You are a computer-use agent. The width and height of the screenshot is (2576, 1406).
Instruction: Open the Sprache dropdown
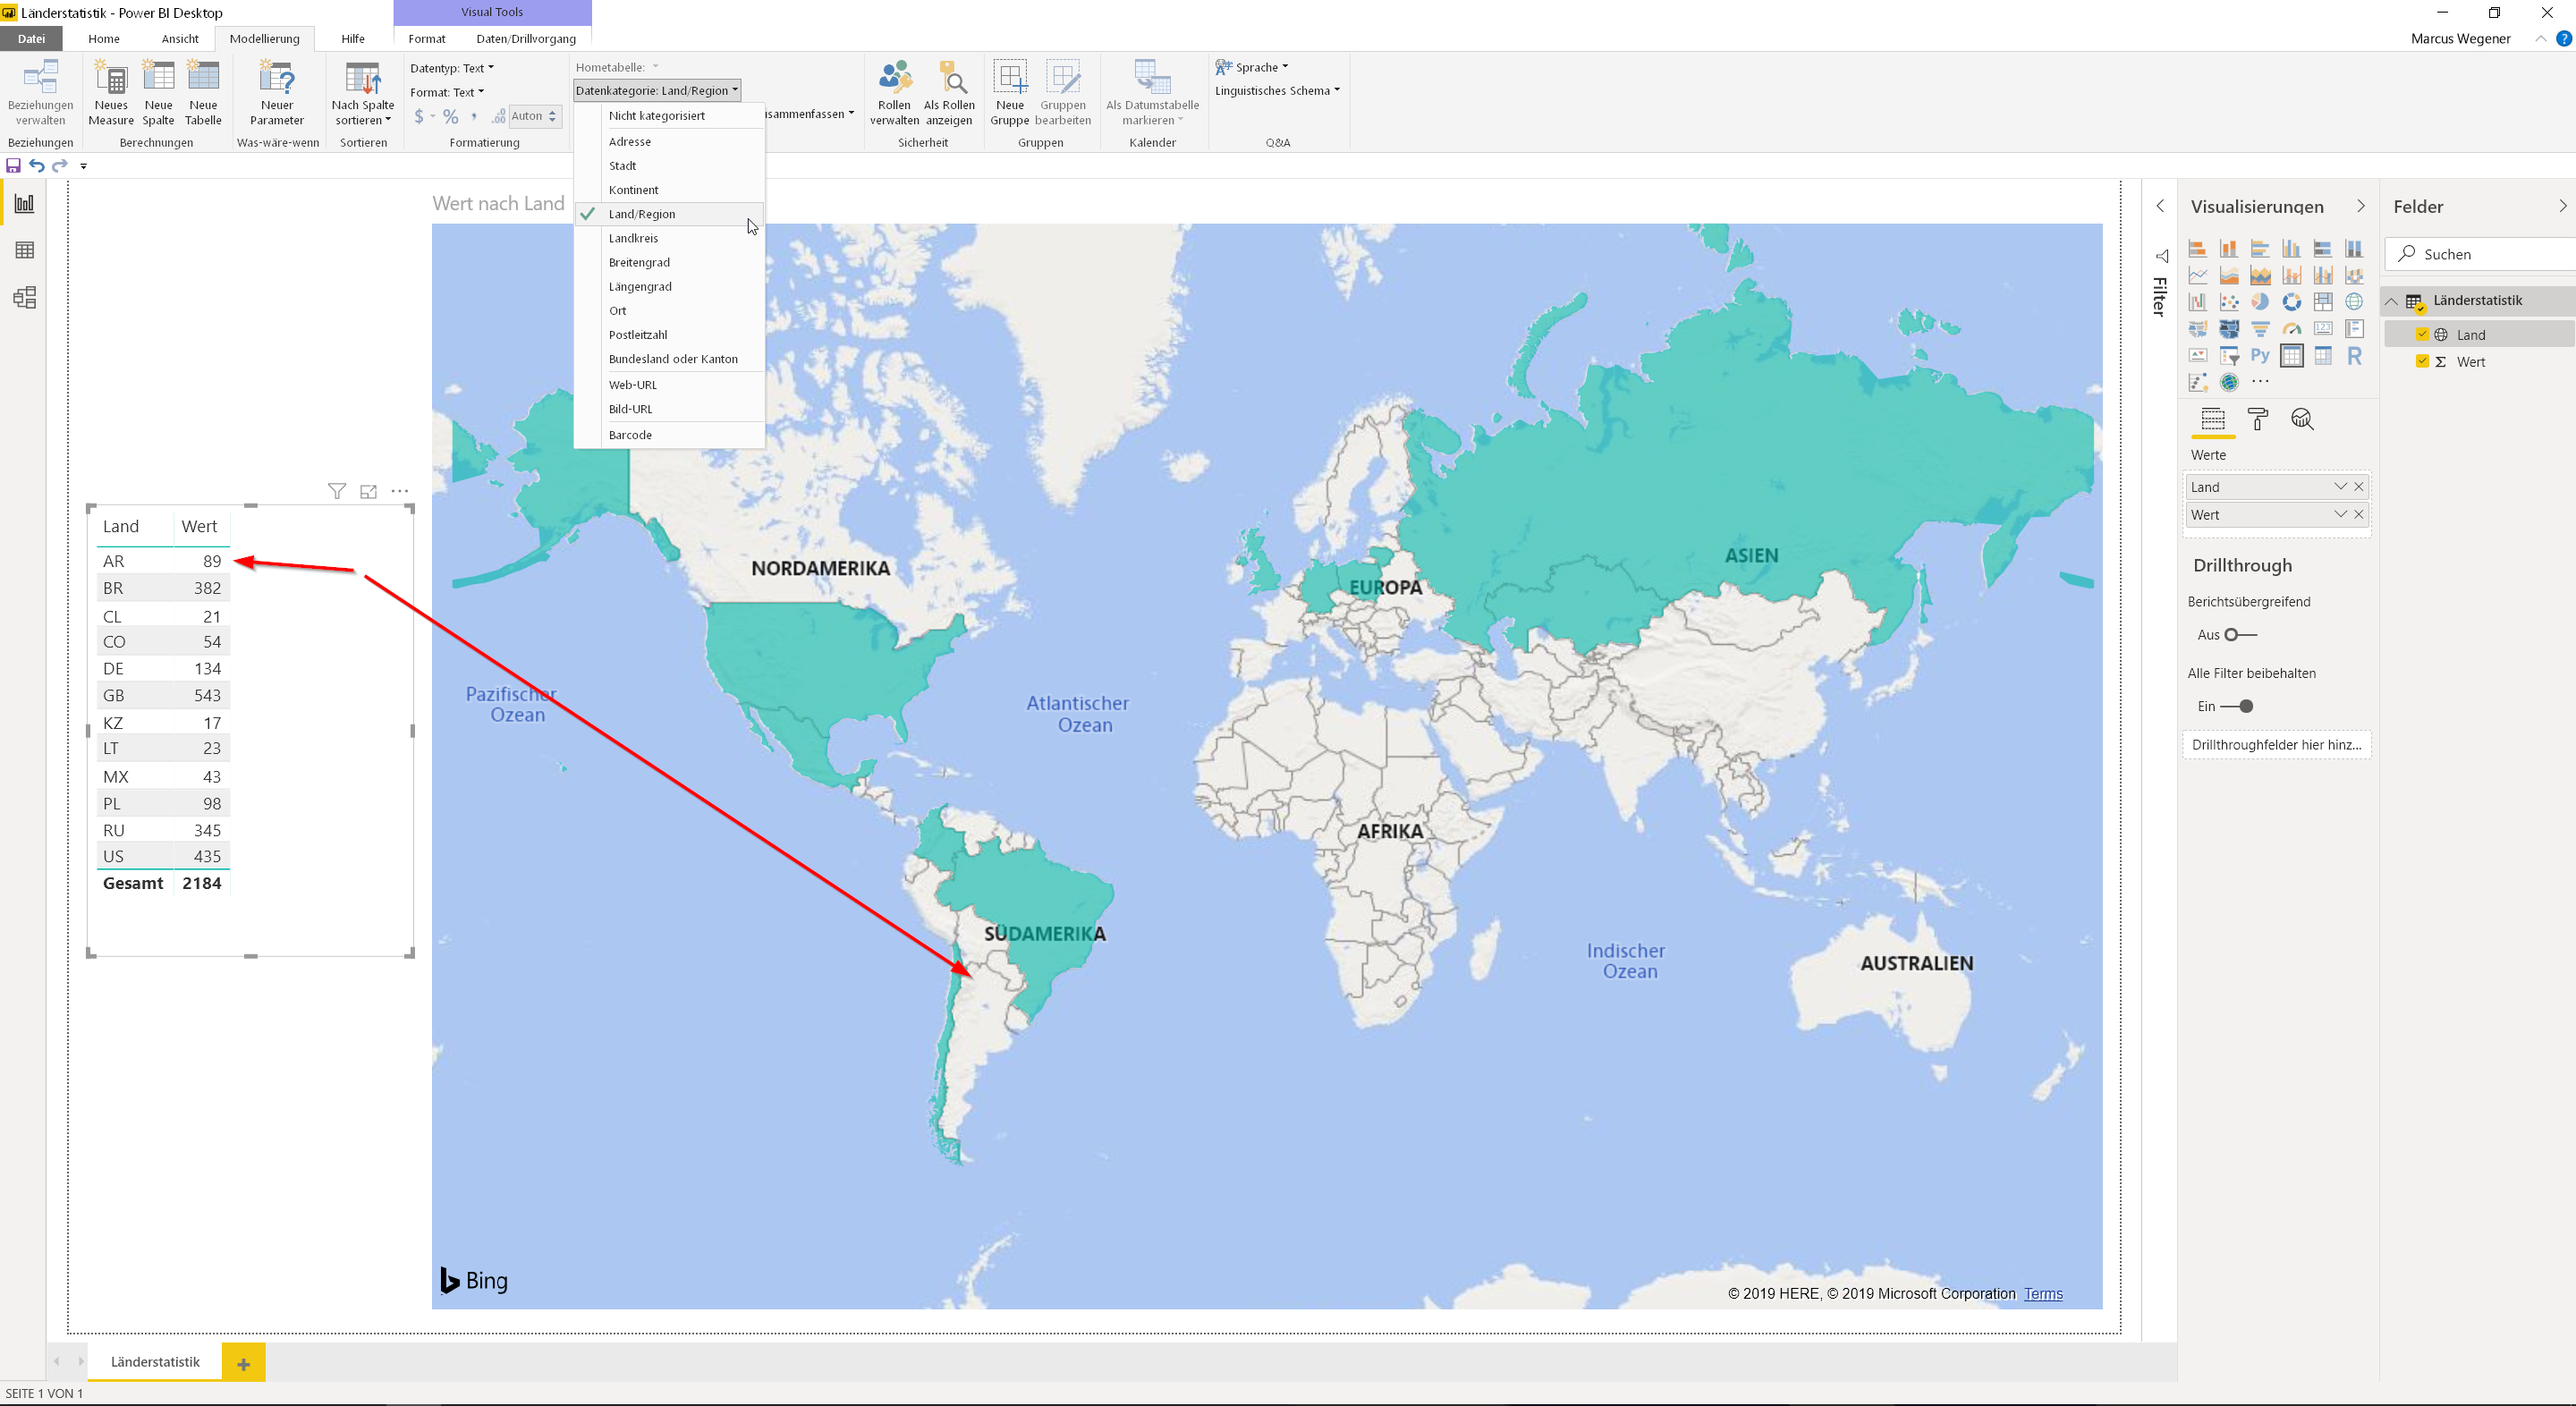click(1252, 67)
